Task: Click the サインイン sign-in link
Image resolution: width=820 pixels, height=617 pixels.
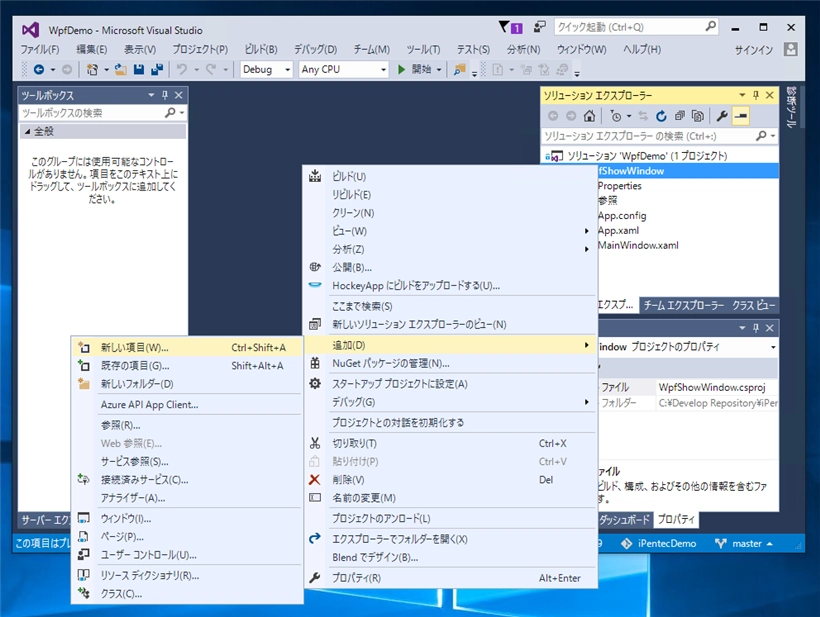Action: (x=753, y=49)
